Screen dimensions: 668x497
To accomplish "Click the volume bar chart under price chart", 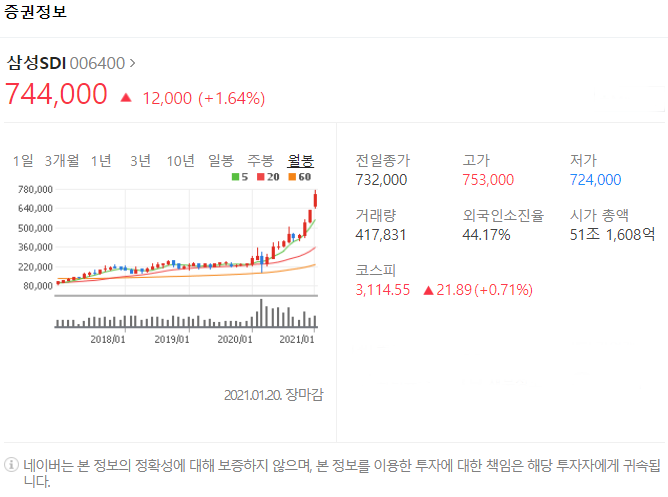I will click(x=186, y=313).
